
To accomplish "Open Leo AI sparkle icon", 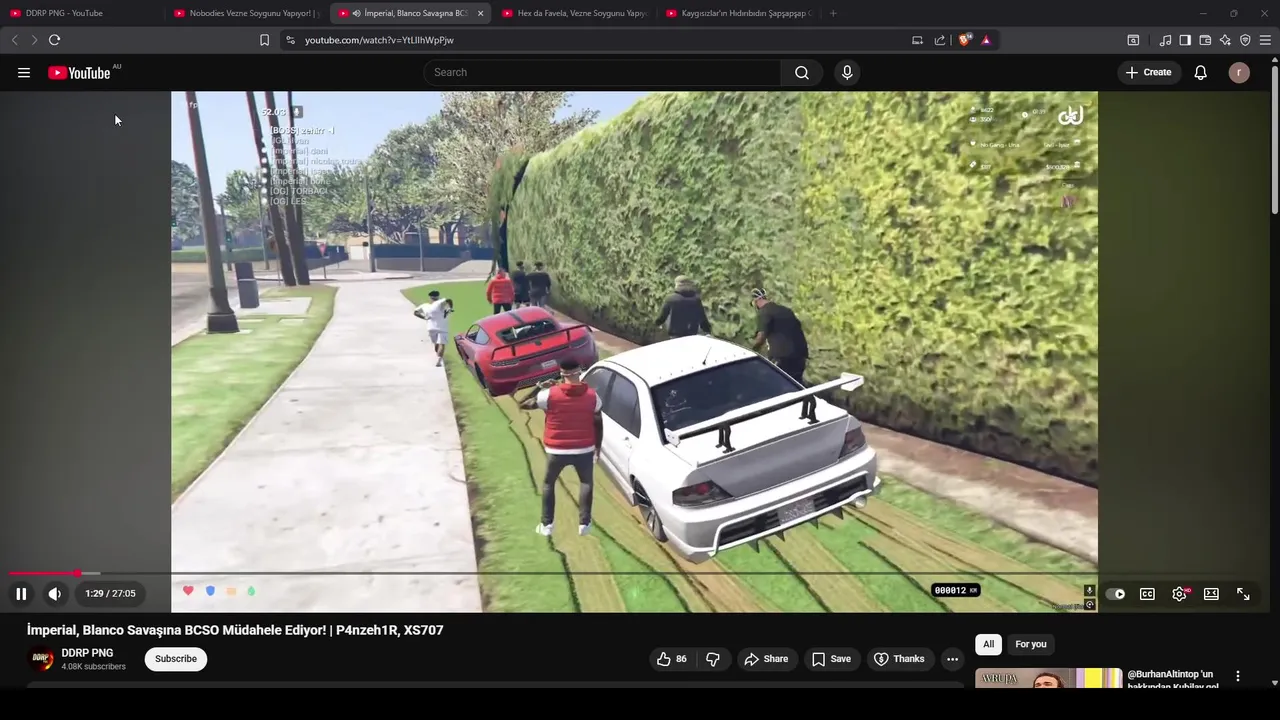I will [x=1225, y=40].
